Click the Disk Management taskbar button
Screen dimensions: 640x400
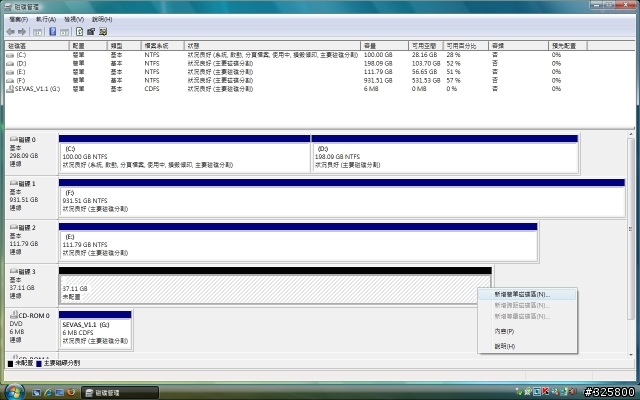(x=120, y=393)
